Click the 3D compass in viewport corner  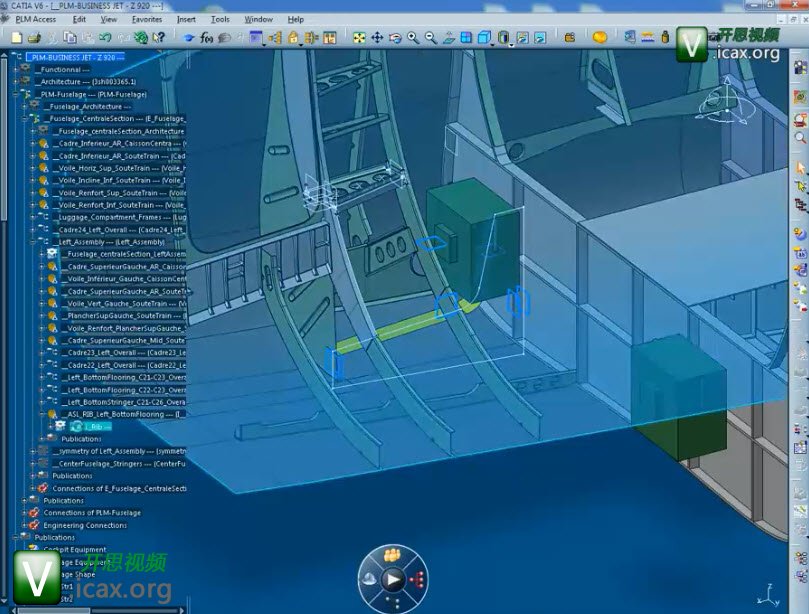722,102
